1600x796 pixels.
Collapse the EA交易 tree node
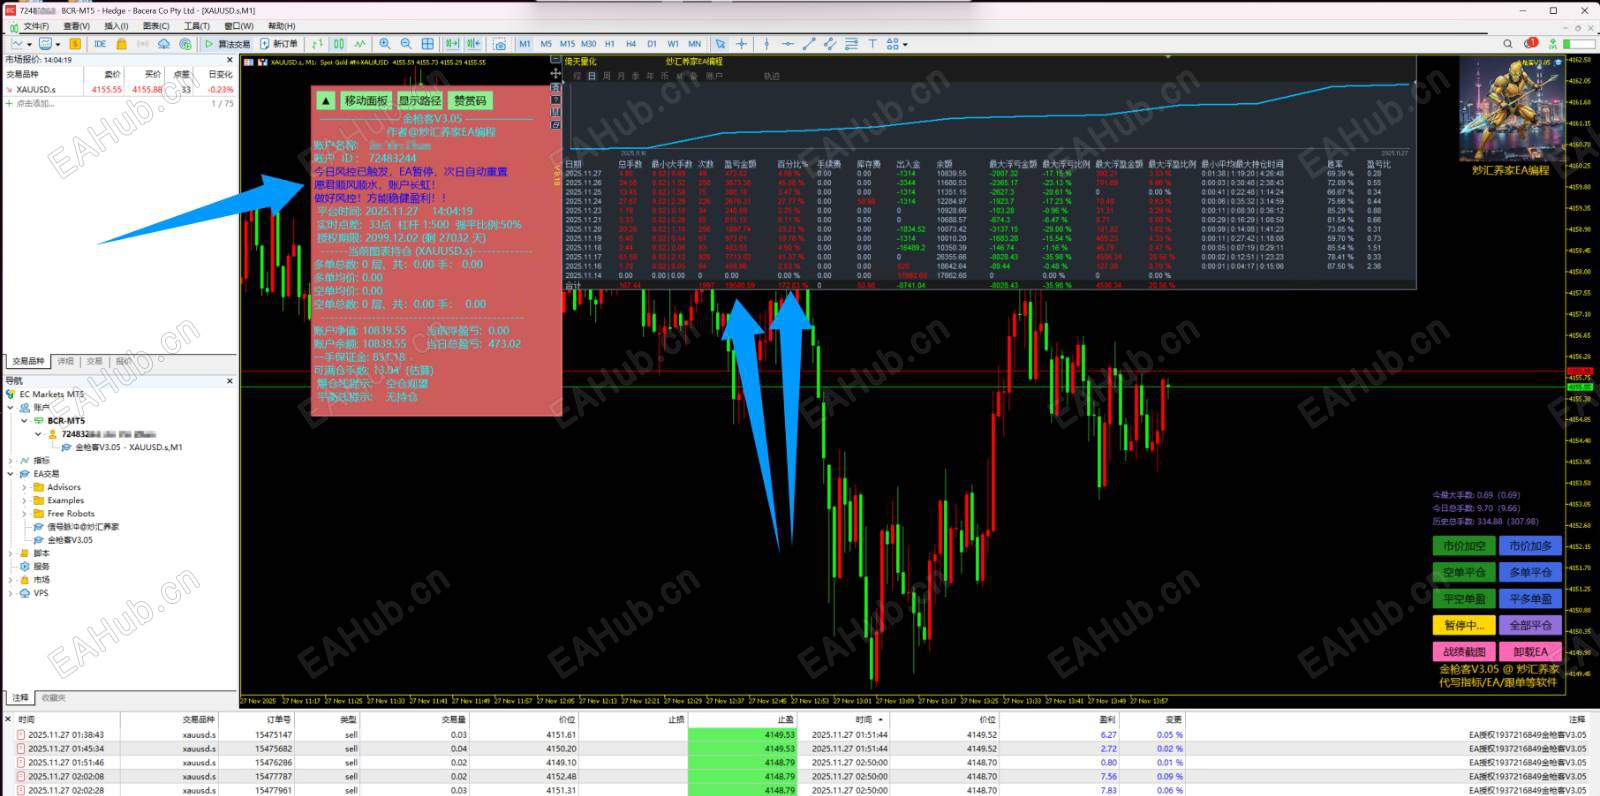pos(12,474)
